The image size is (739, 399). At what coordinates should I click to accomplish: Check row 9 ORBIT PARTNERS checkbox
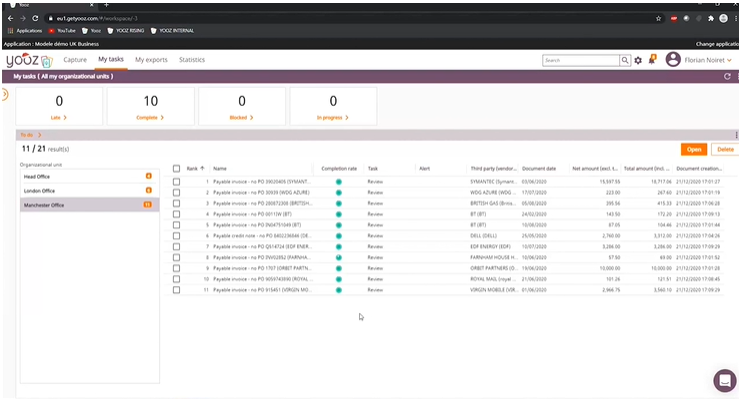[x=176, y=269]
